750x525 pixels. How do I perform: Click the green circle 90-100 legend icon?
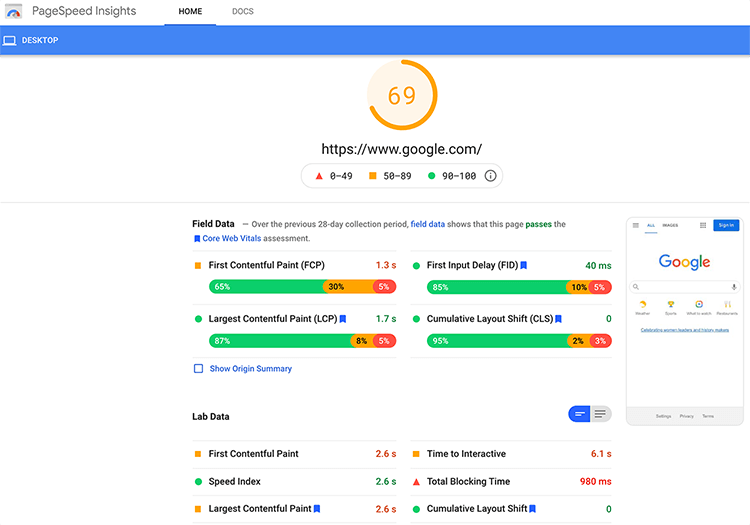click(431, 176)
